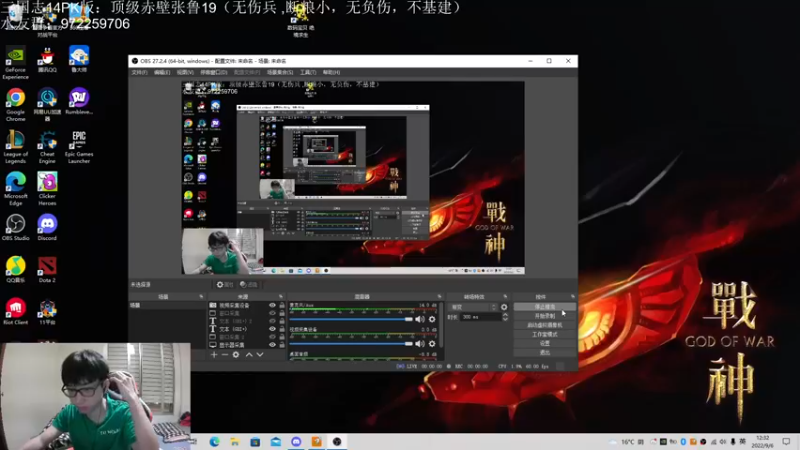Viewport: 800px width, 450px height.
Task: Open the File (F) menu in OBS
Action: [139, 72]
